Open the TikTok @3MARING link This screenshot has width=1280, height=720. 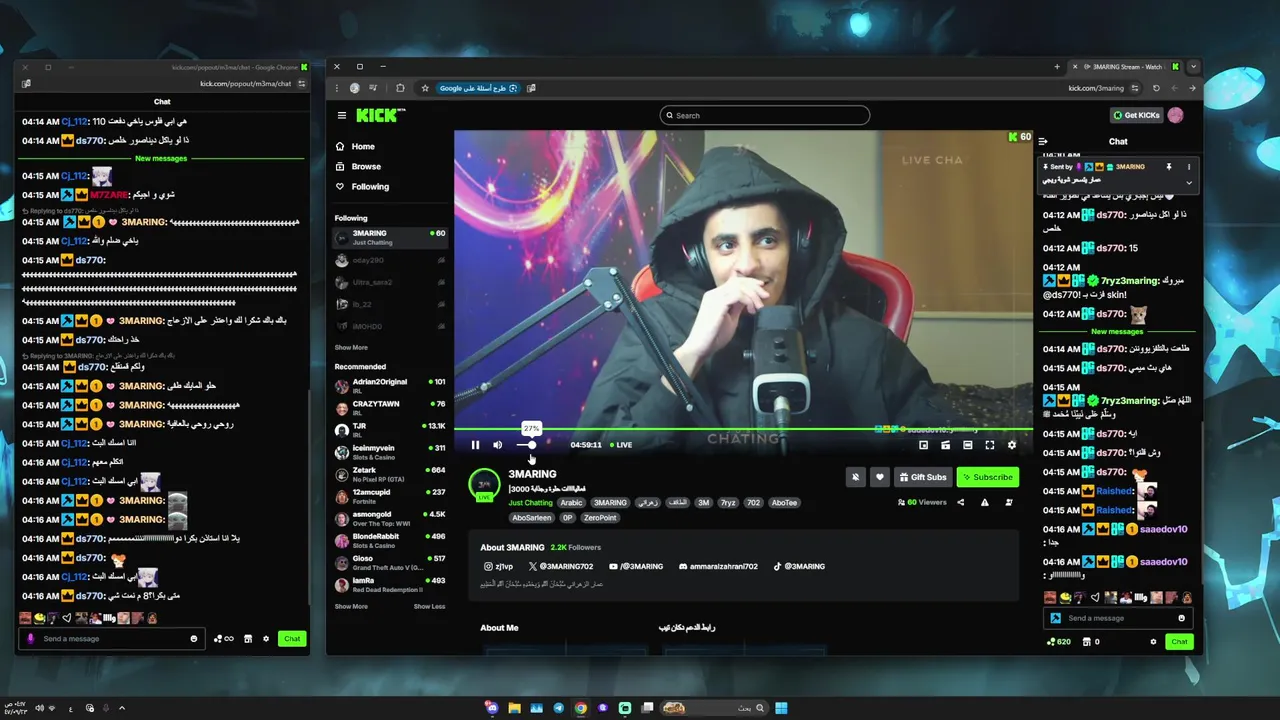[799, 567]
